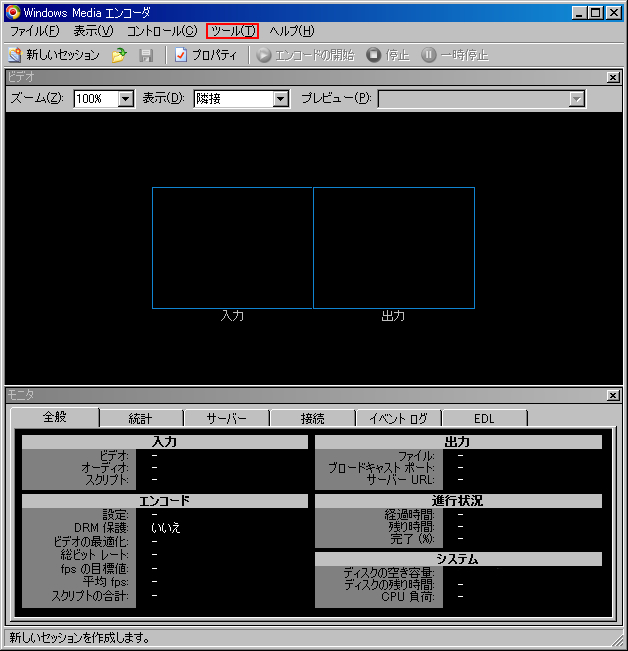Close the Monitor (モニタ) panel
Screen dimensions: 628x651
point(613,396)
